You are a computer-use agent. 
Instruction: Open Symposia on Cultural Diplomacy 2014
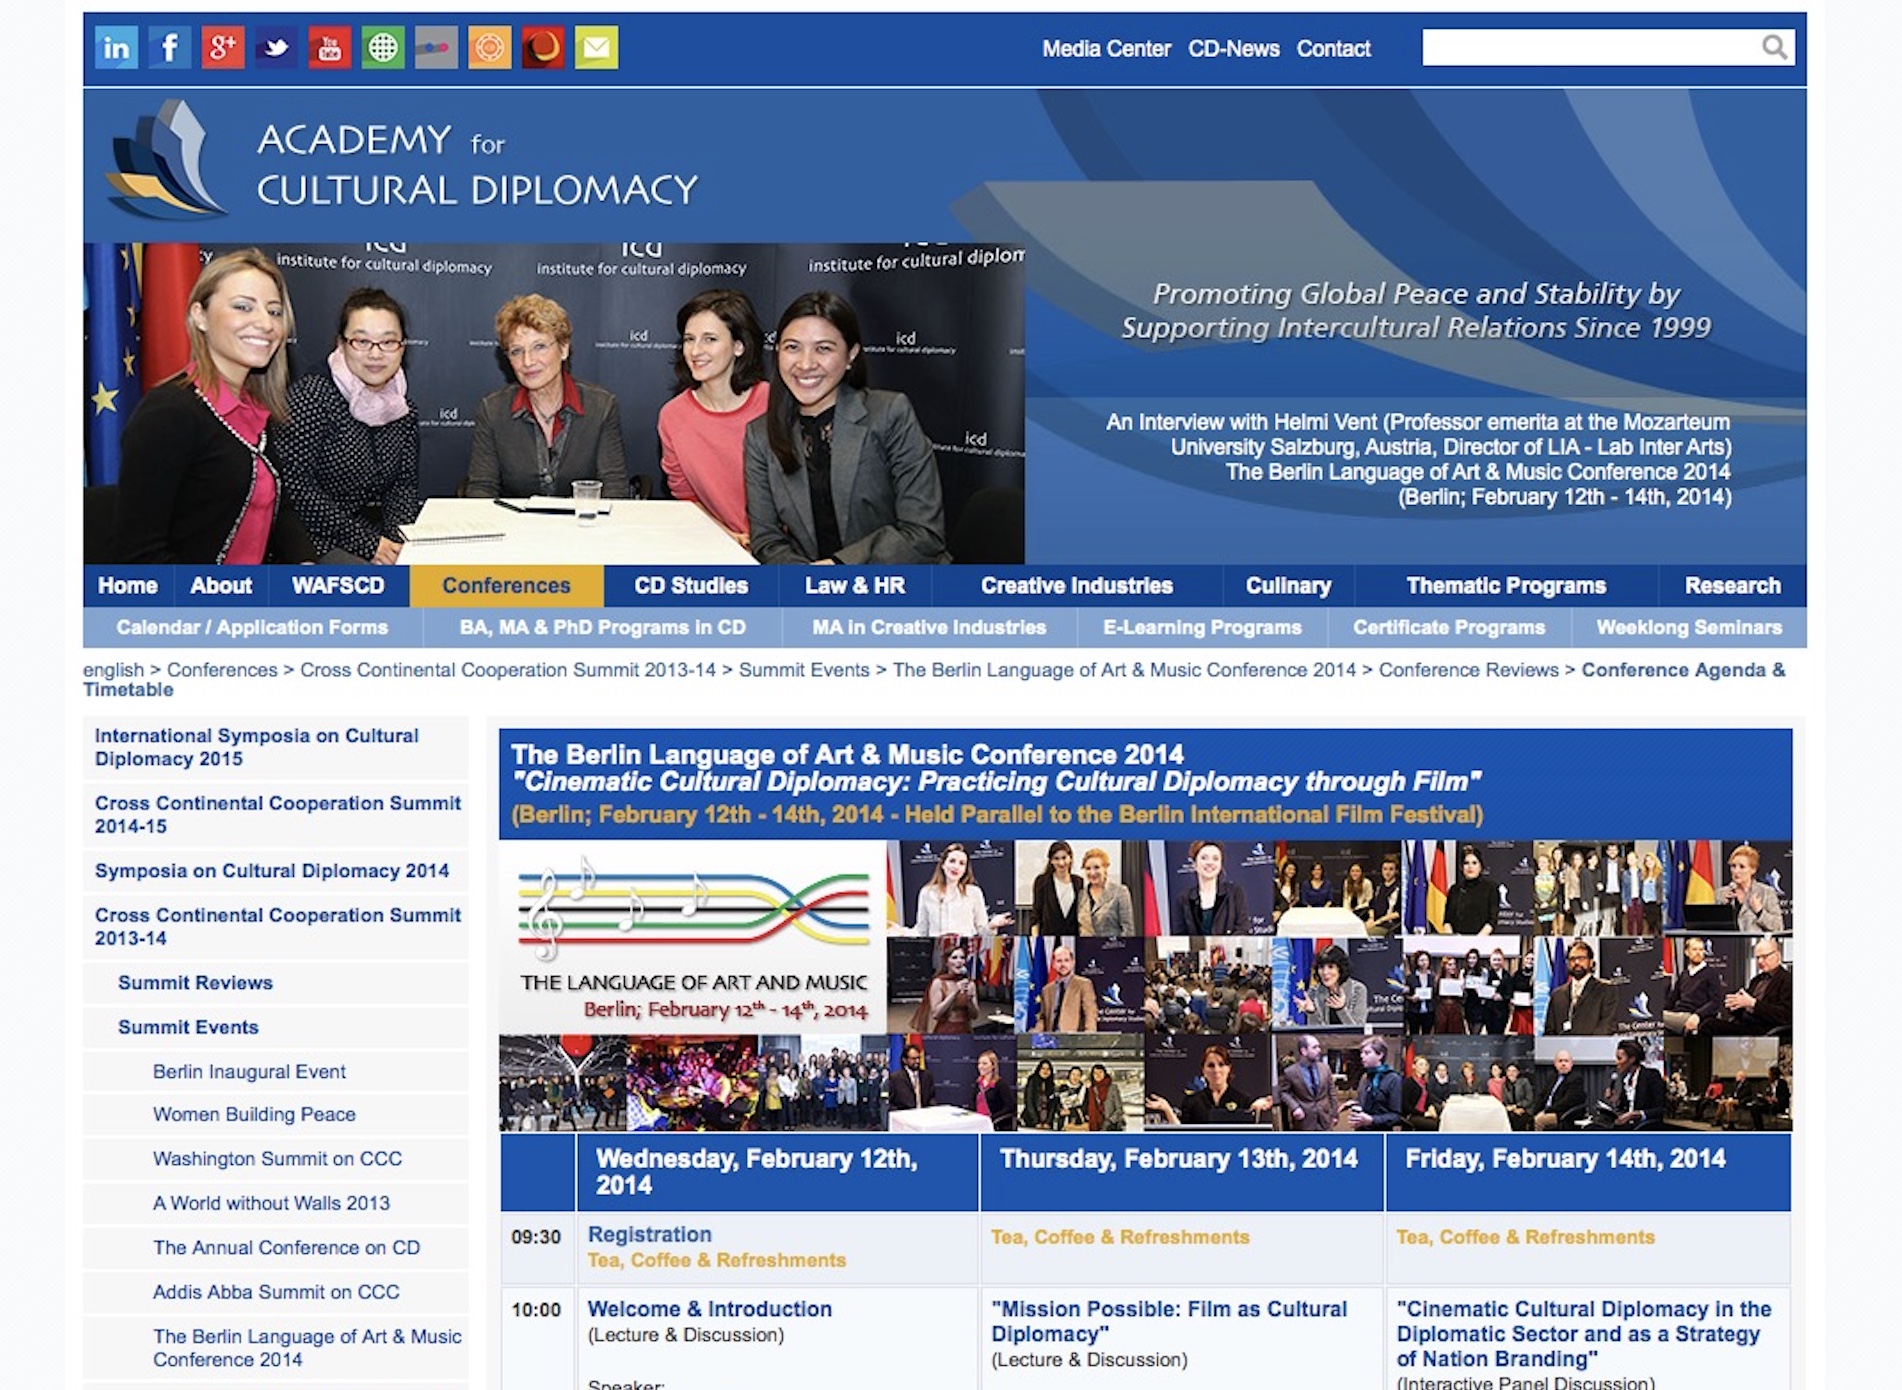click(x=275, y=871)
